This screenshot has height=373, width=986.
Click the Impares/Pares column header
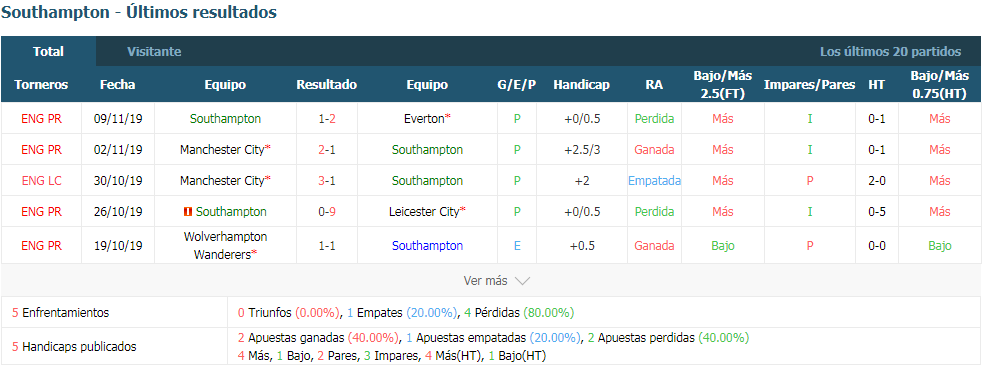click(809, 85)
